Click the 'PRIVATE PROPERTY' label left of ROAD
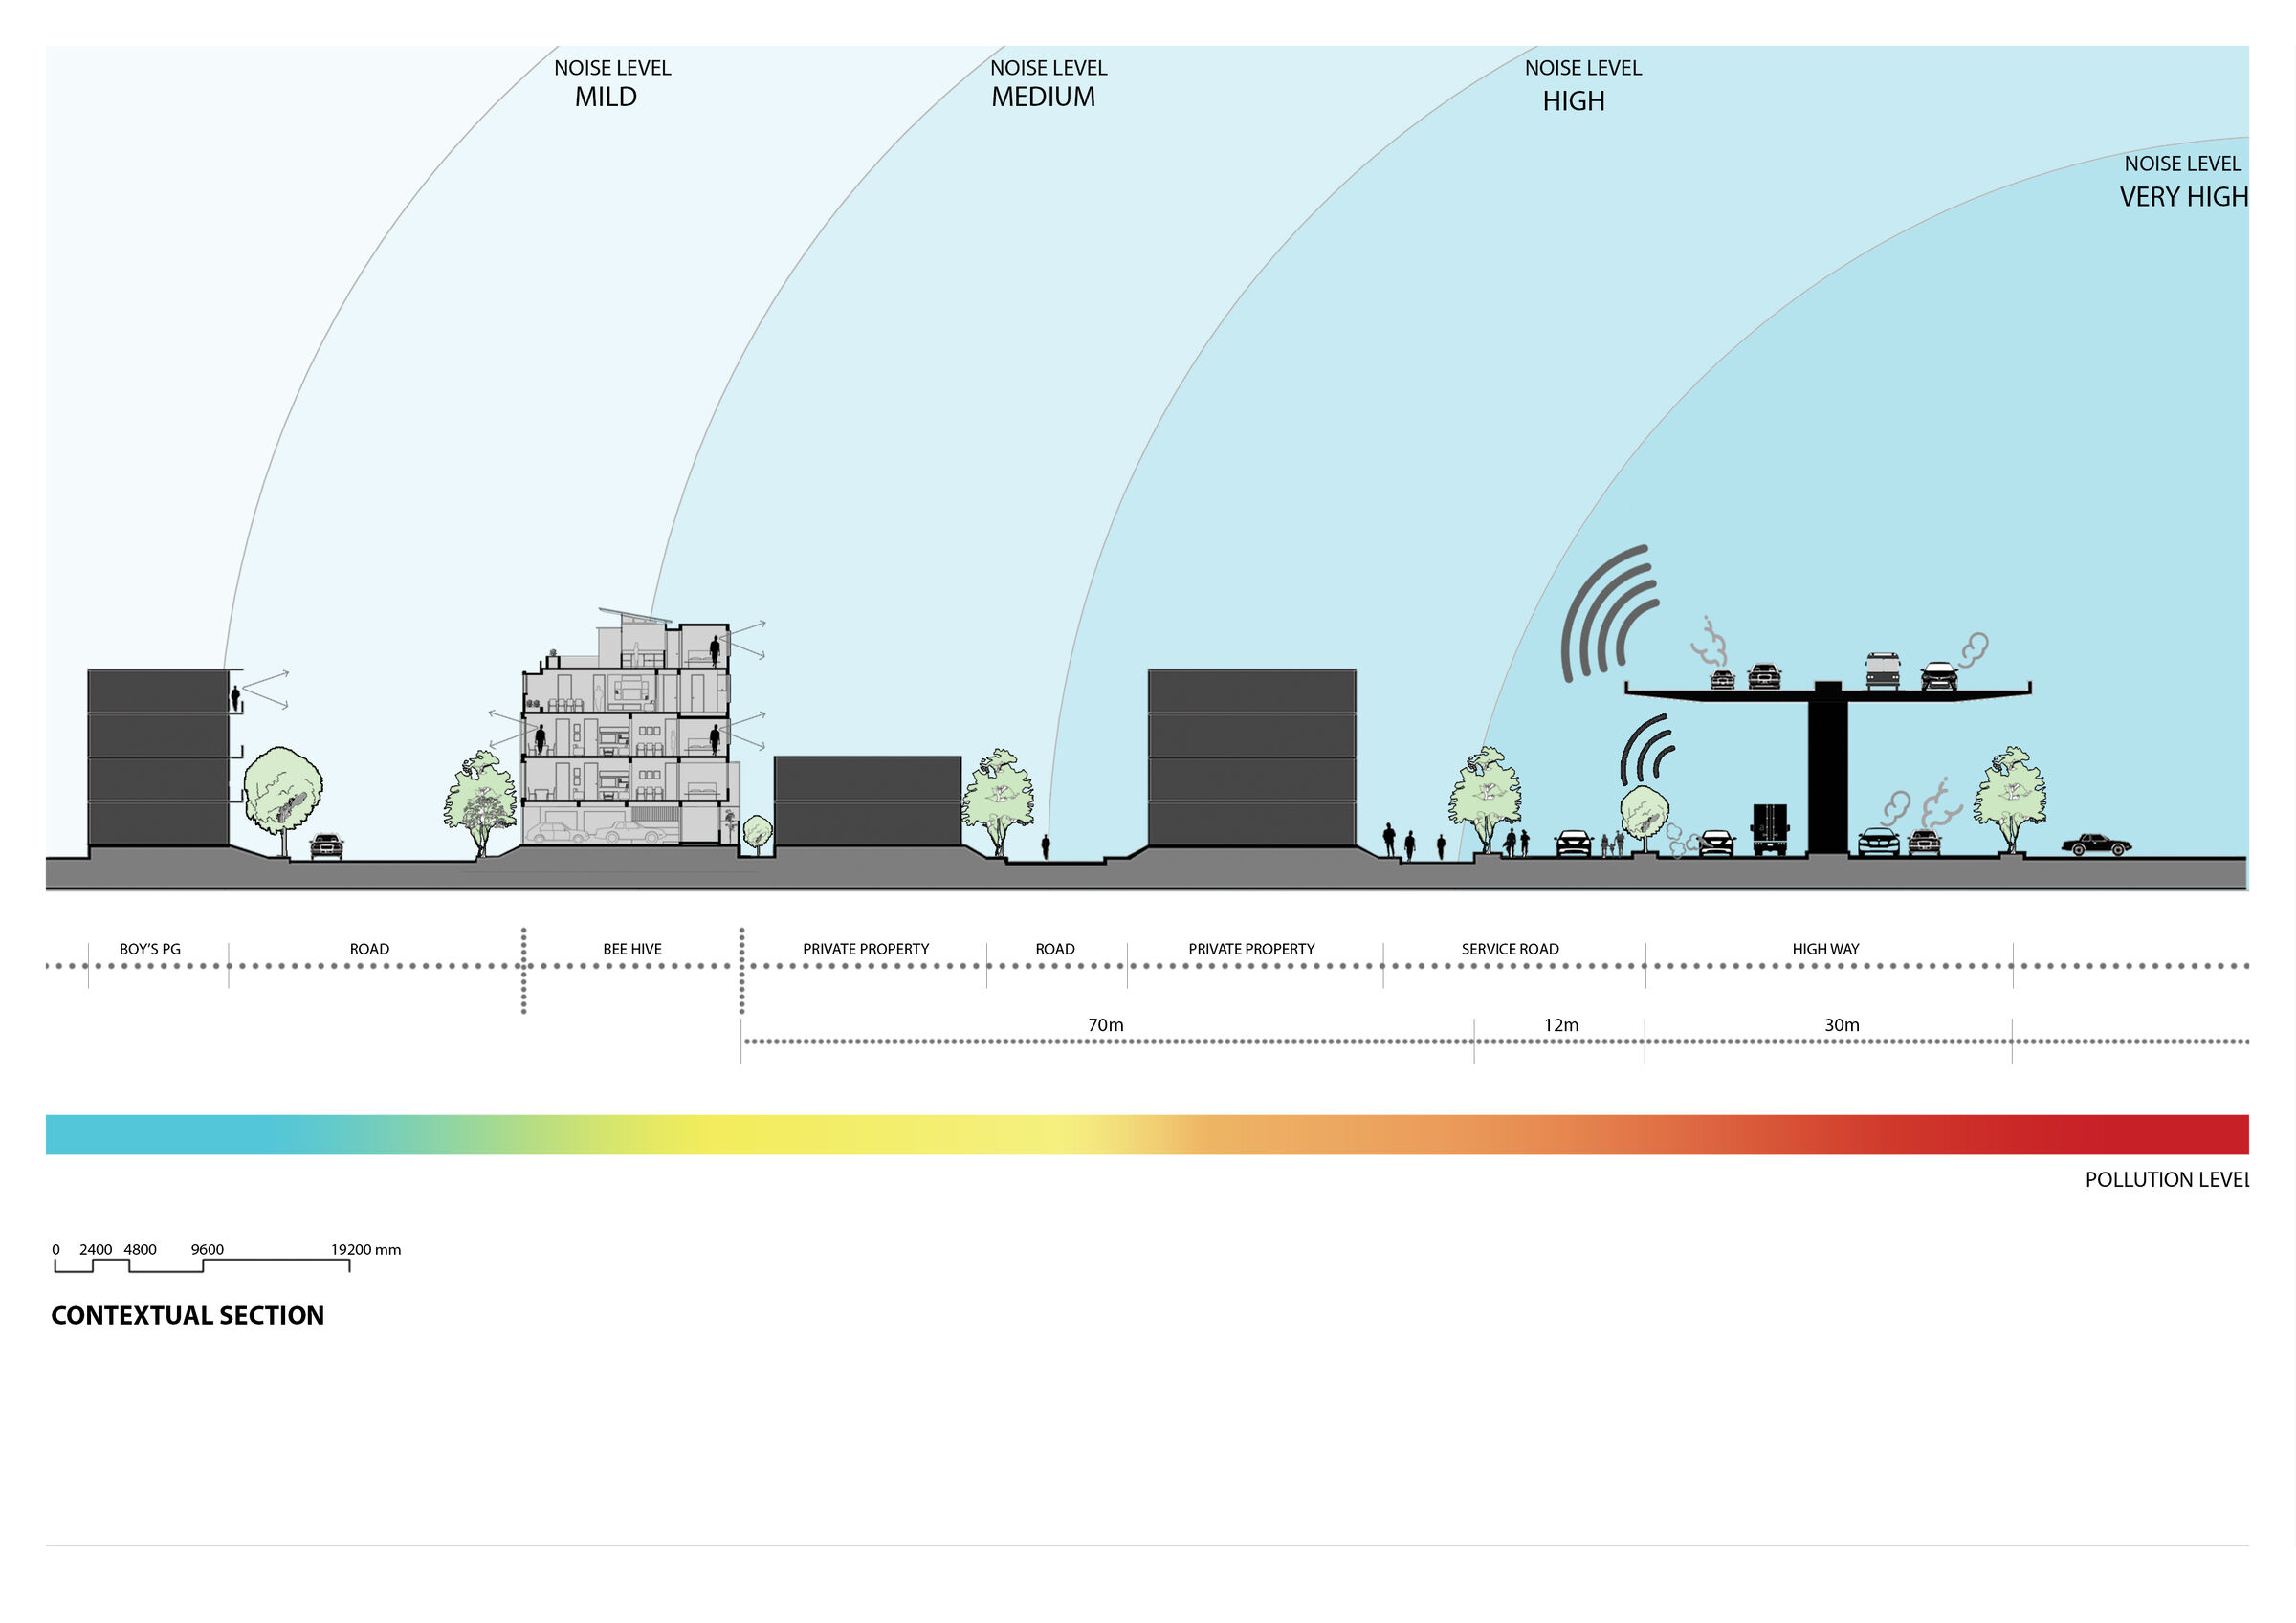The width and height of the screenshot is (2296, 1623). click(x=866, y=949)
